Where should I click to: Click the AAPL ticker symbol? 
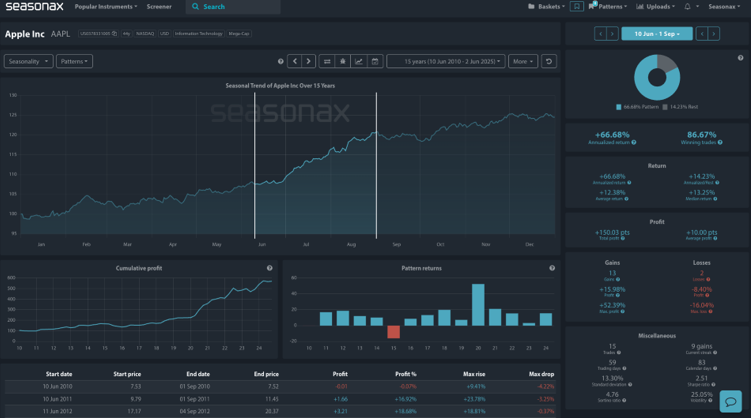[60, 34]
